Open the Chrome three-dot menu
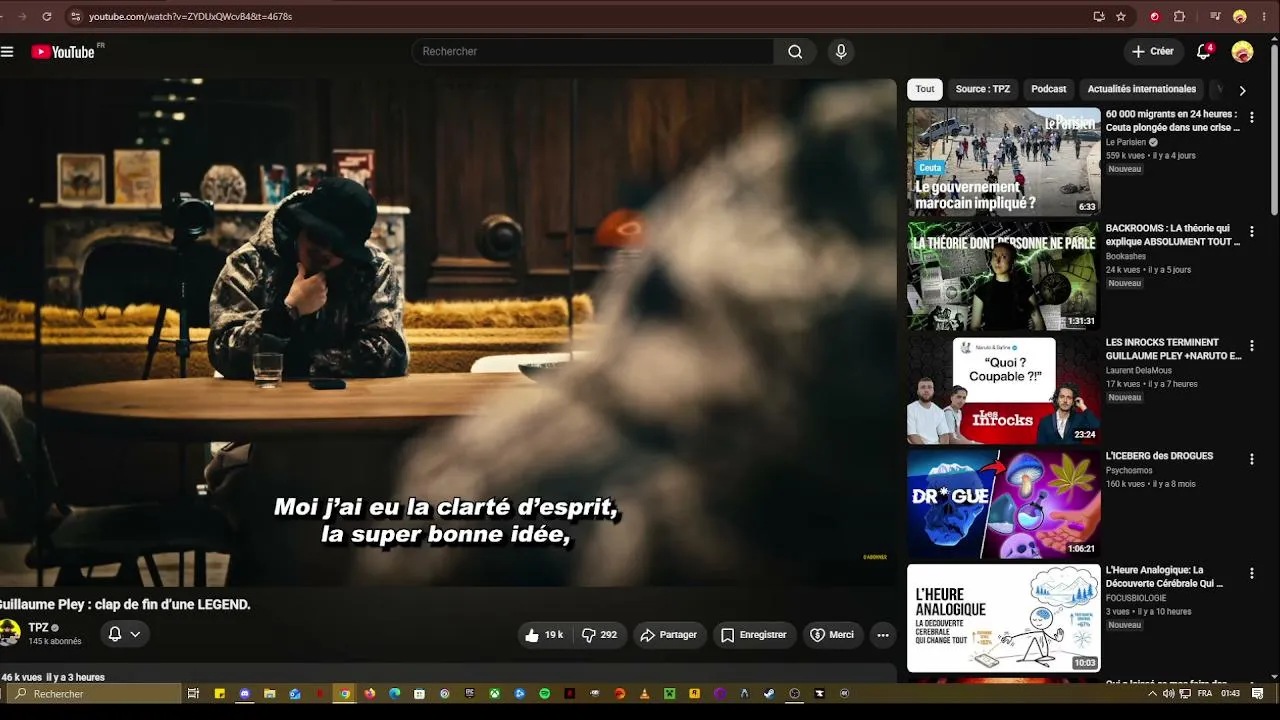The height and width of the screenshot is (720, 1280). click(1264, 16)
